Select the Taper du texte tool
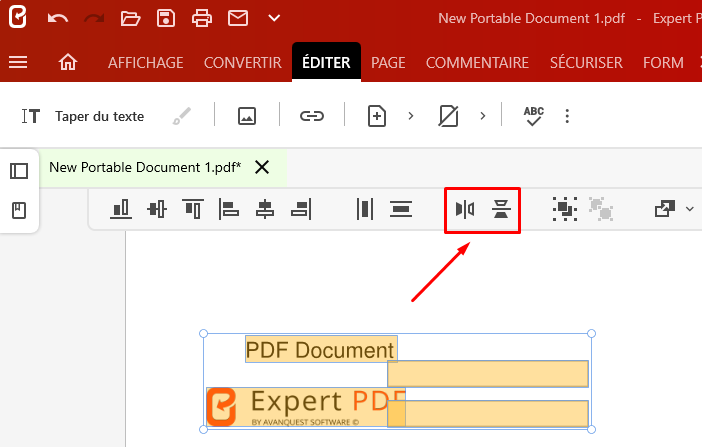This screenshot has height=447, width=702. click(83, 116)
